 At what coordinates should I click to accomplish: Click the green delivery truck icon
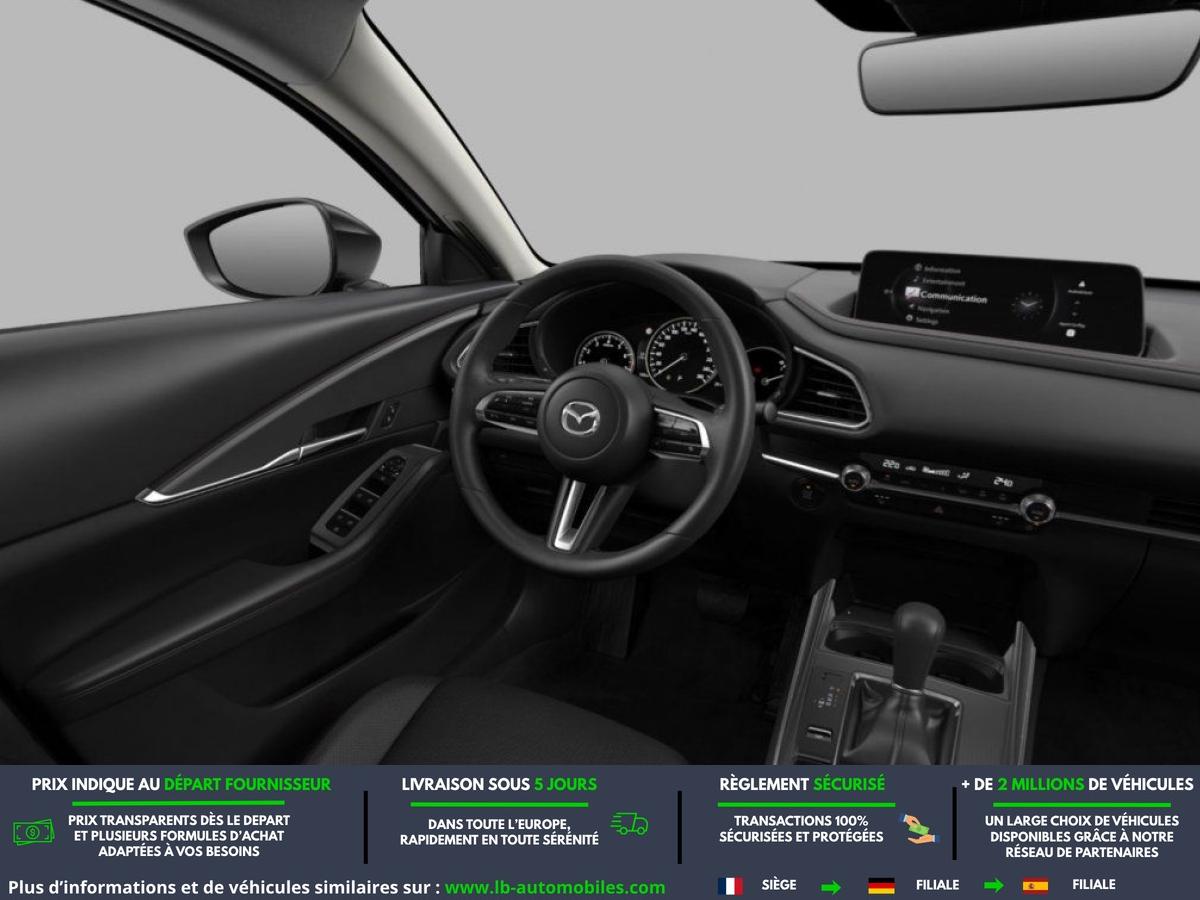(x=630, y=824)
